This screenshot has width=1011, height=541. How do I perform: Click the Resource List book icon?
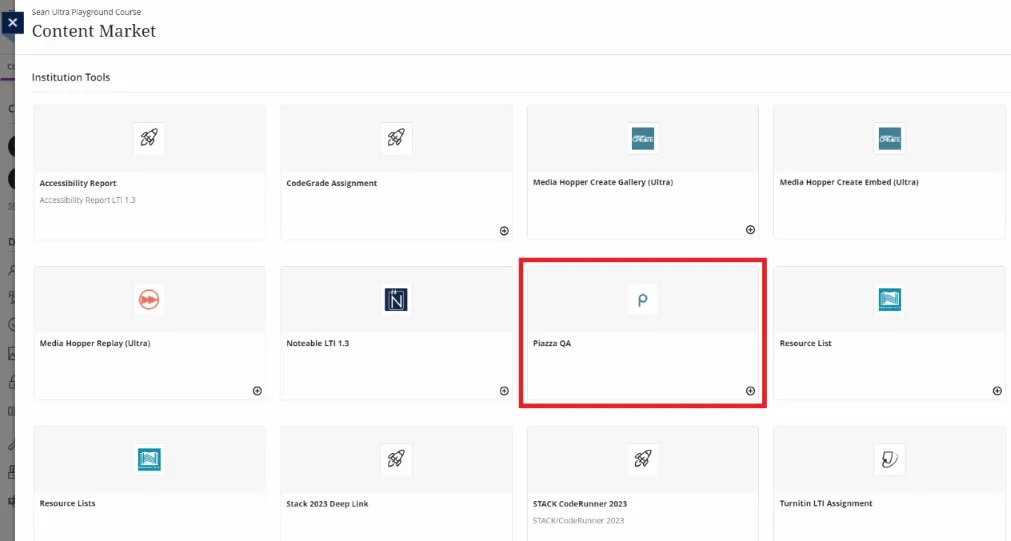pyautogui.click(x=890, y=299)
